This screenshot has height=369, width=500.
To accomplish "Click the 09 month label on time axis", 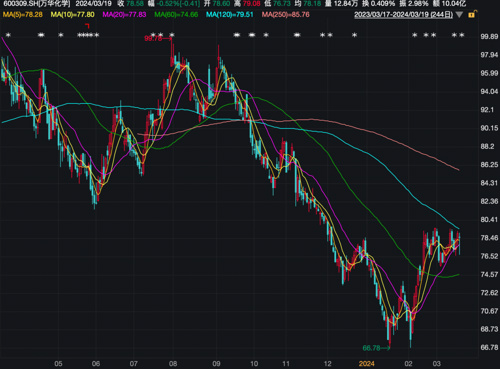I will (x=216, y=363).
